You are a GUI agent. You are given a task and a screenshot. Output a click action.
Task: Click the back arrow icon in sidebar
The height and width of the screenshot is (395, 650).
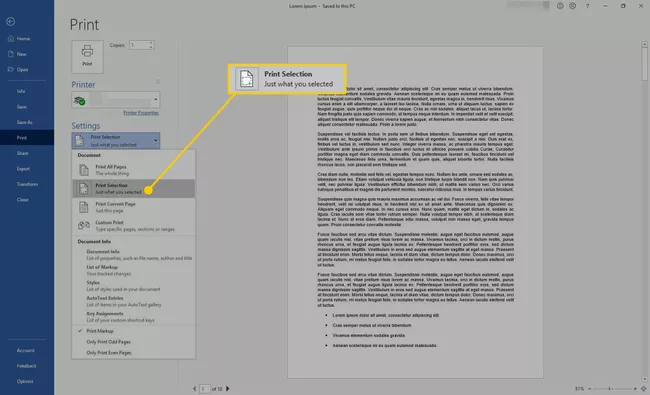tap(11, 22)
